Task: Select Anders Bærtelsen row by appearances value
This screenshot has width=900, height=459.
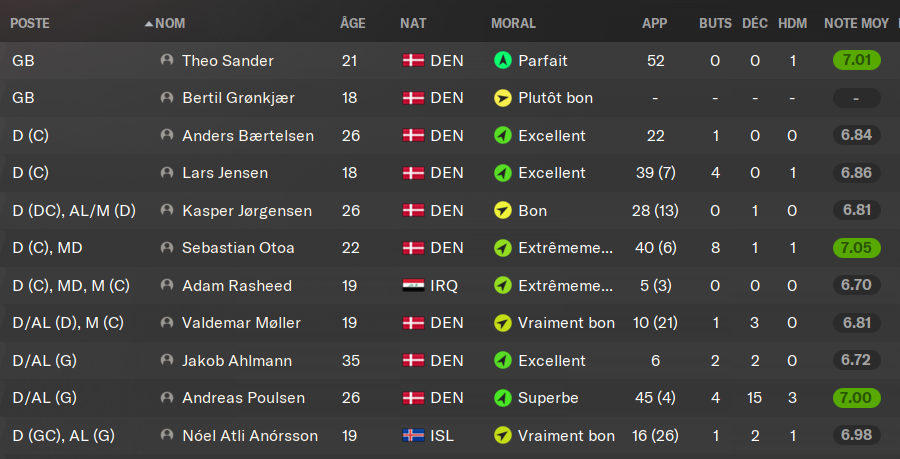Action: pos(654,136)
